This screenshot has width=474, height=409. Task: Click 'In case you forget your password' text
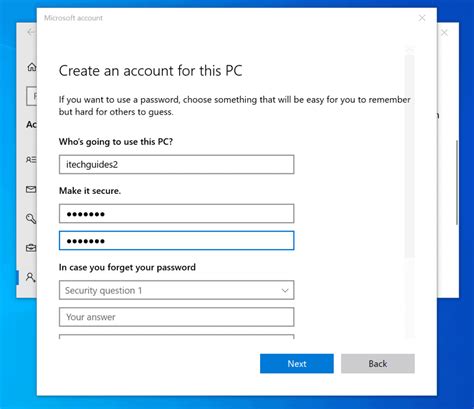127,267
